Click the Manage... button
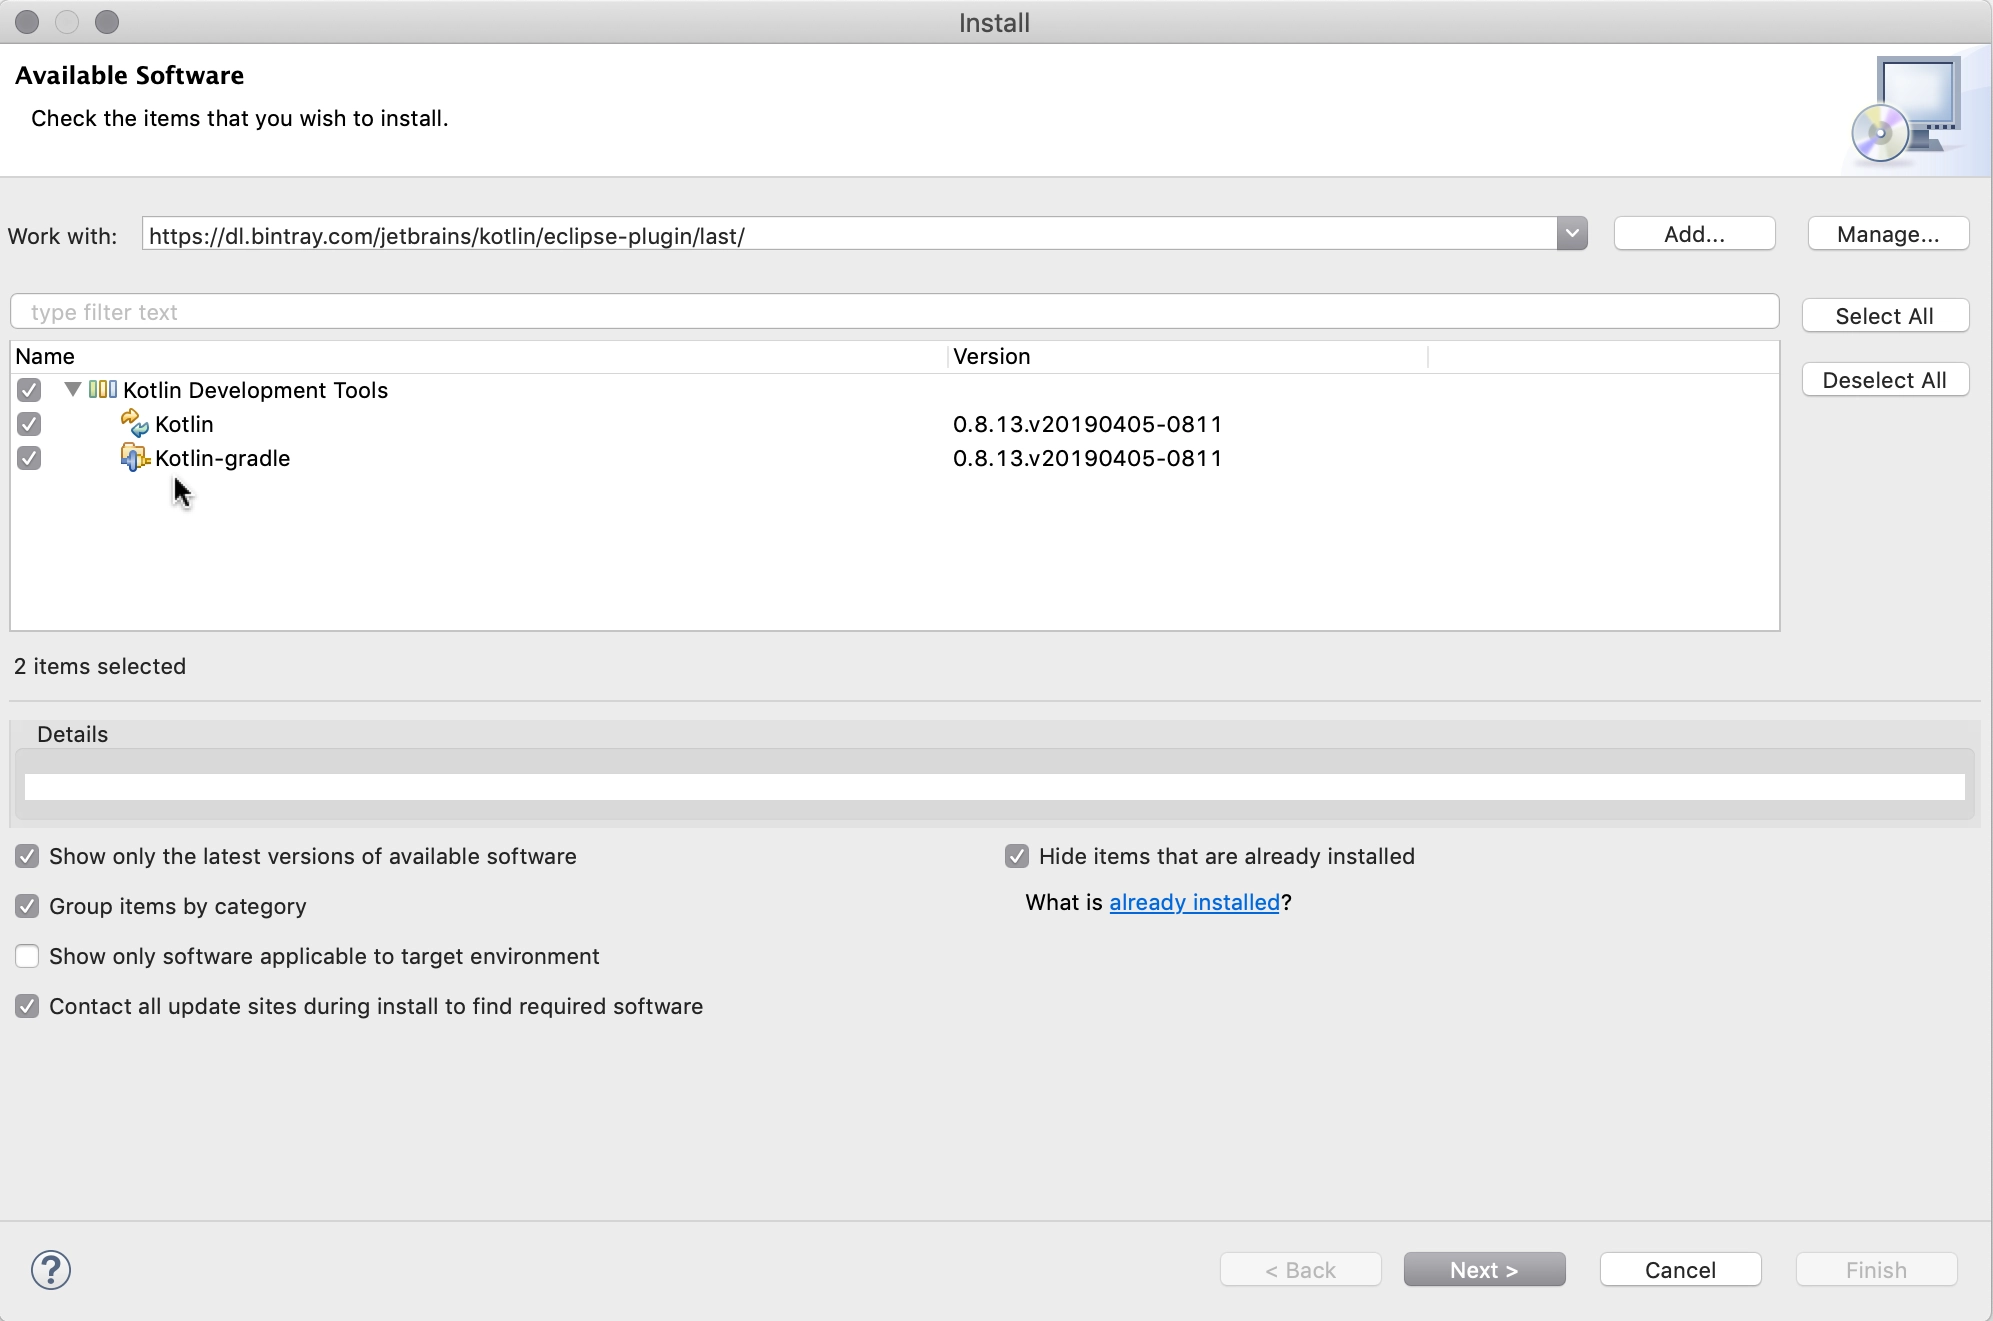Image resolution: width=1993 pixels, height=1321 pixels. [1889, 234]
